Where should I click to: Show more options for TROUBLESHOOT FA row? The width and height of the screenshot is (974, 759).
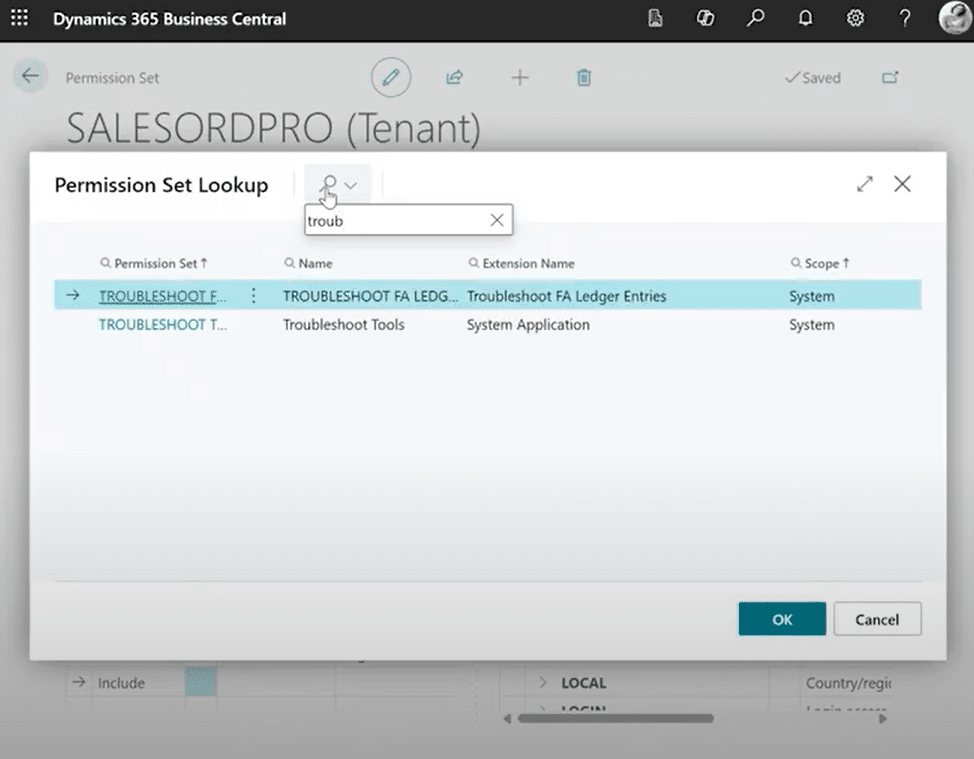[x=253, y=296]
